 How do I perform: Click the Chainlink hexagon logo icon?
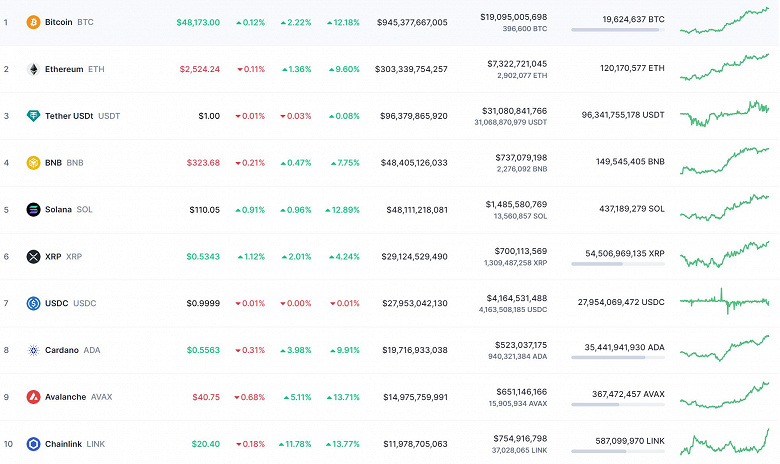pyautogui.click(x=33, y=443)
